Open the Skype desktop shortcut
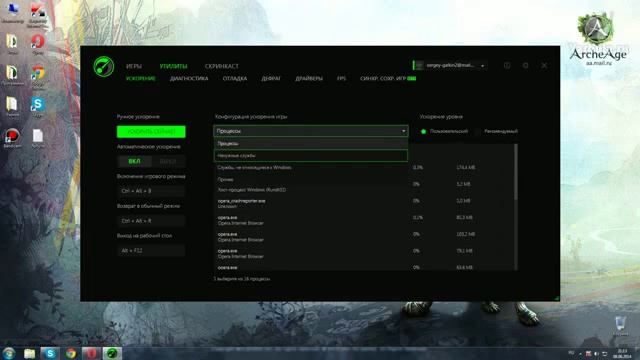This screenshot has height=360, width=640. coord(38,107)
